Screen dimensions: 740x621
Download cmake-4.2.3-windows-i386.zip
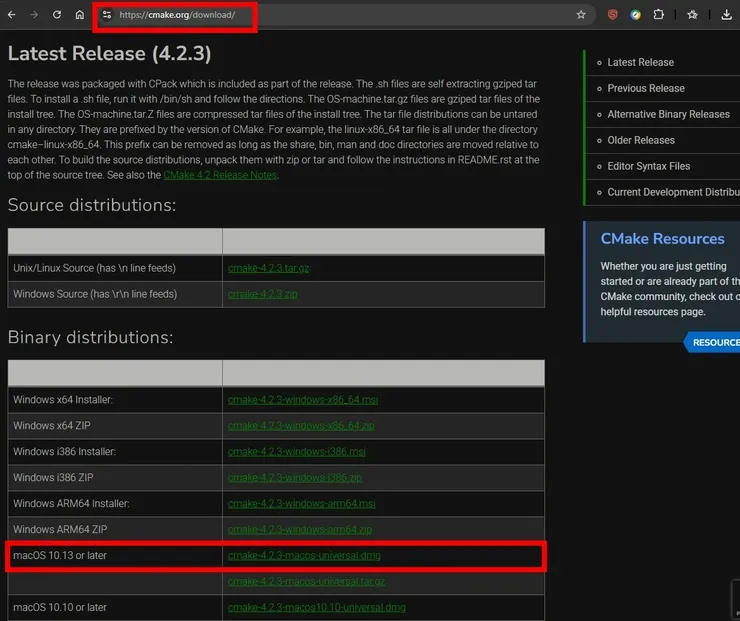pyautogui.click(x=295, y=478)
